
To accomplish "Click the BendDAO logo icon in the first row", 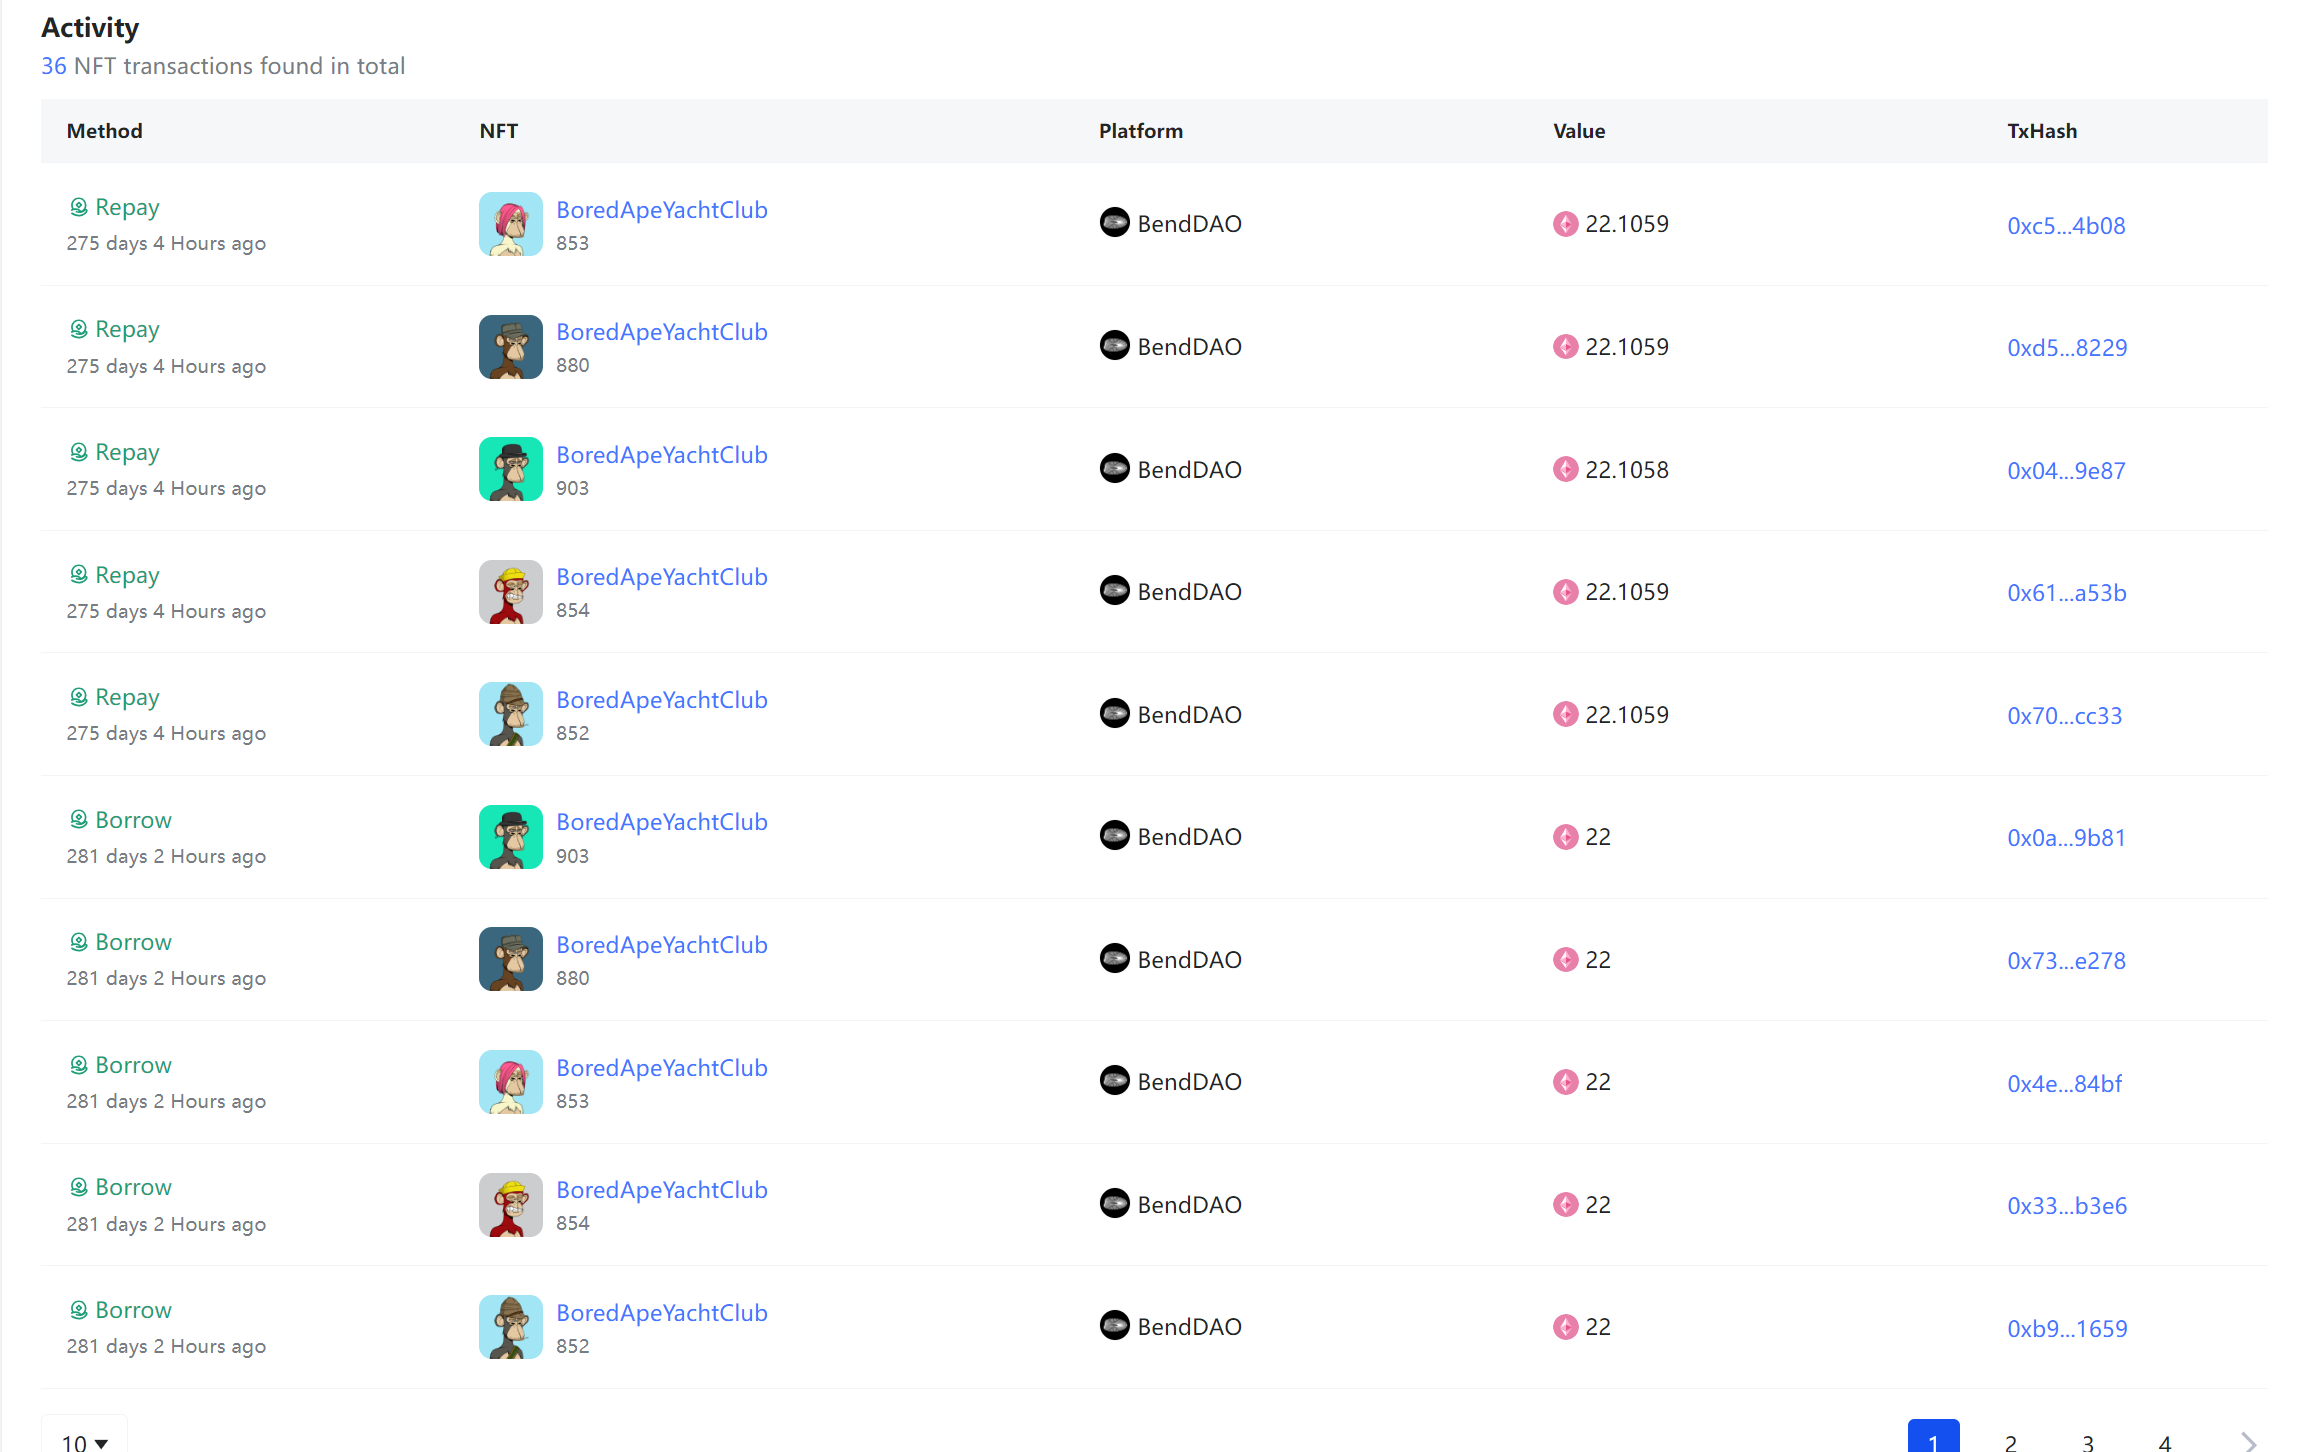I will (1114, 222).
